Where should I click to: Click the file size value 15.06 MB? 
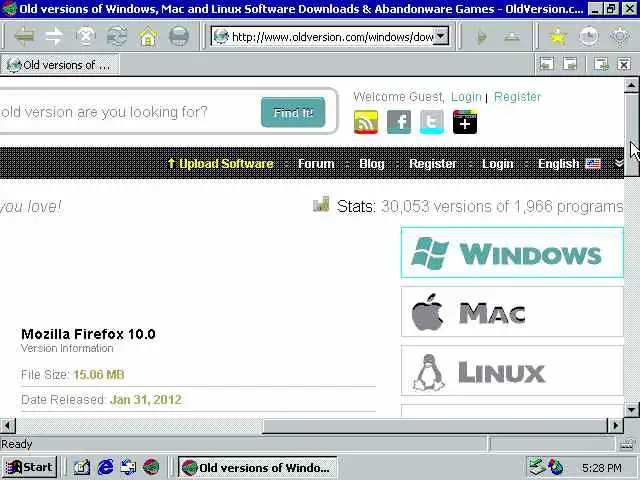coord(98,375)
